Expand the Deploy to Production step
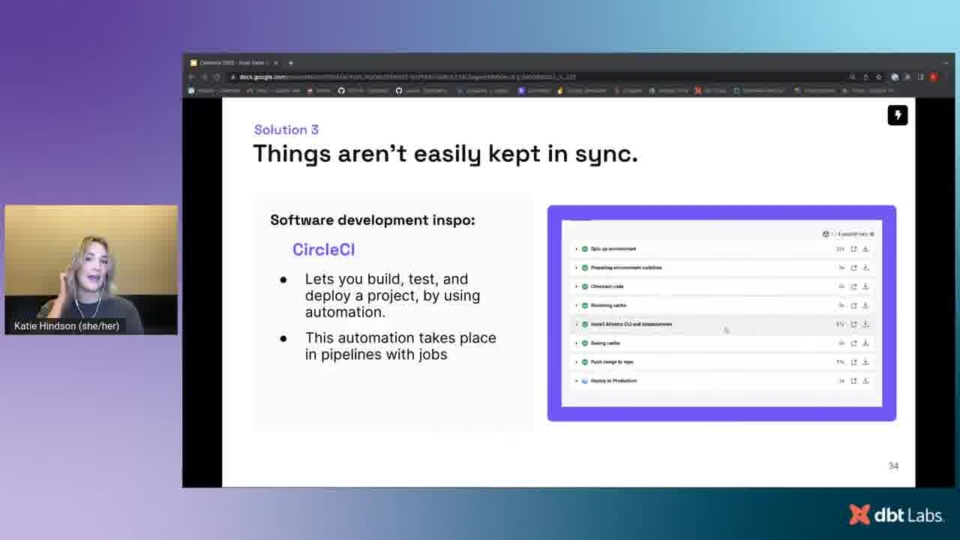This screenshot has height=540, width=960. (x=576, y=381)
